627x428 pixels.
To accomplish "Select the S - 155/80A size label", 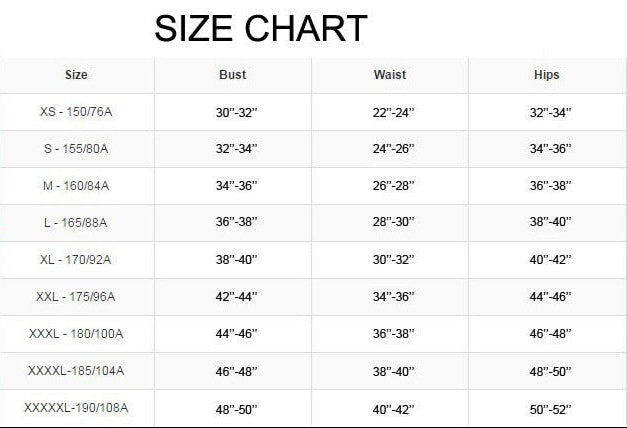I will click(x=76, y=148).
